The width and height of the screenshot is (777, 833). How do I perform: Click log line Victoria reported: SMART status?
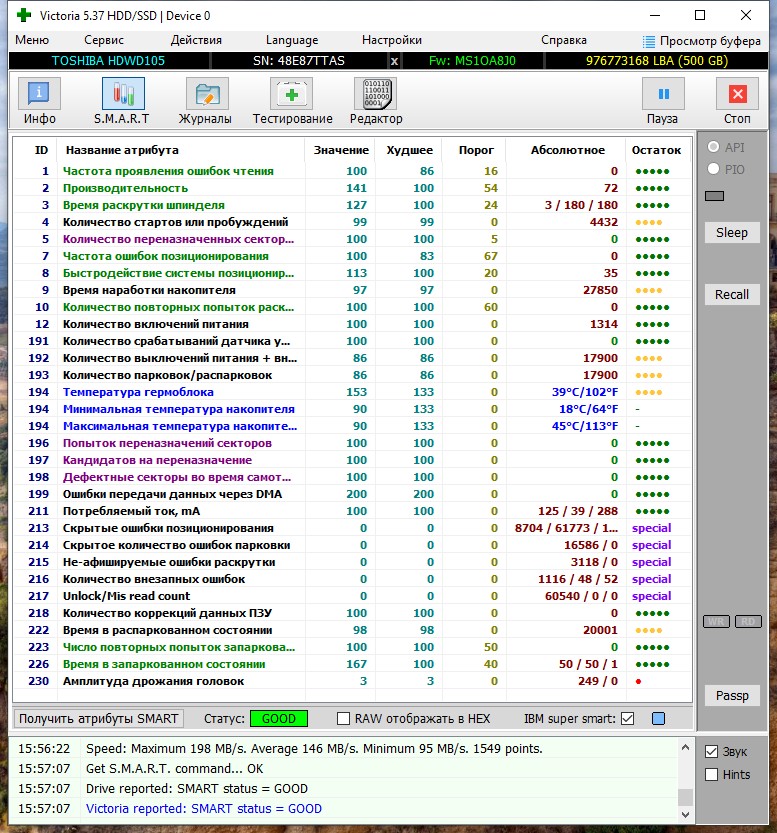pos(203,809)
